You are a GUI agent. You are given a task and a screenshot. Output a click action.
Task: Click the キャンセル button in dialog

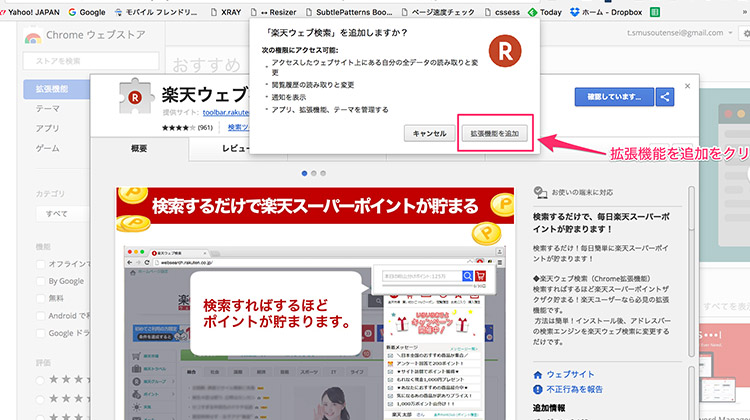click(x=430, y=133)
